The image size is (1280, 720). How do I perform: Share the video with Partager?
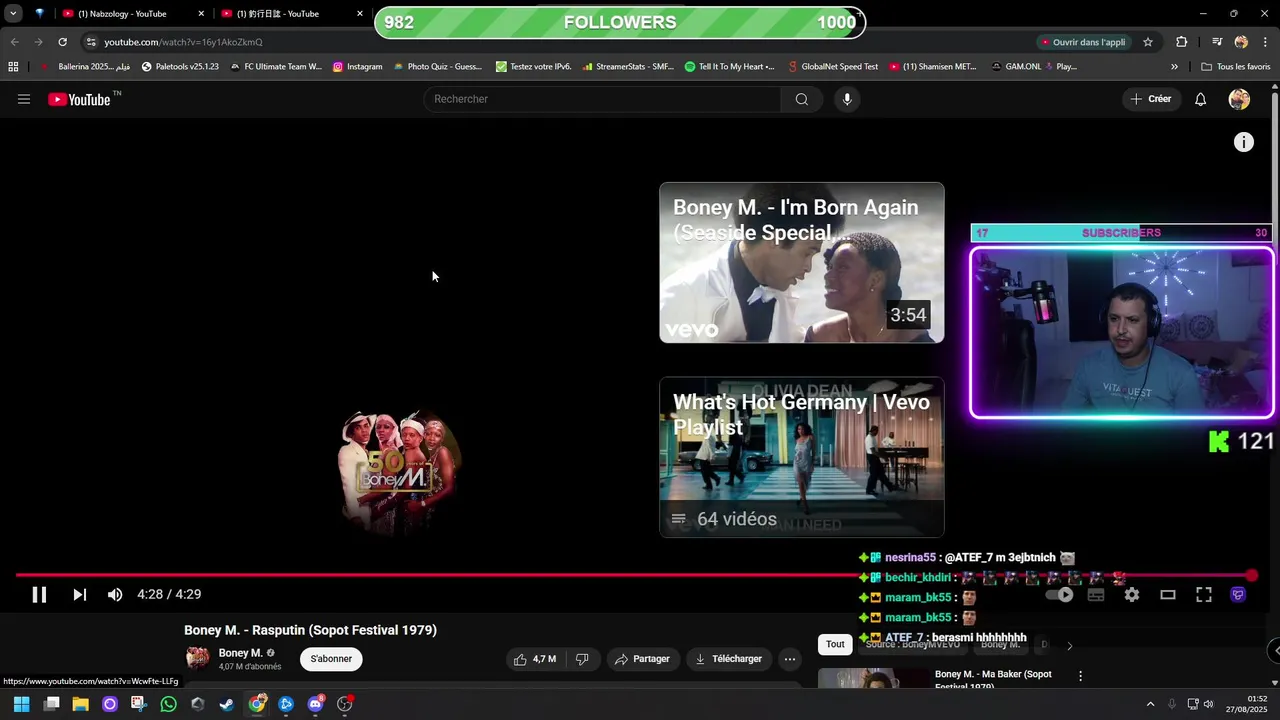(642, 659)
